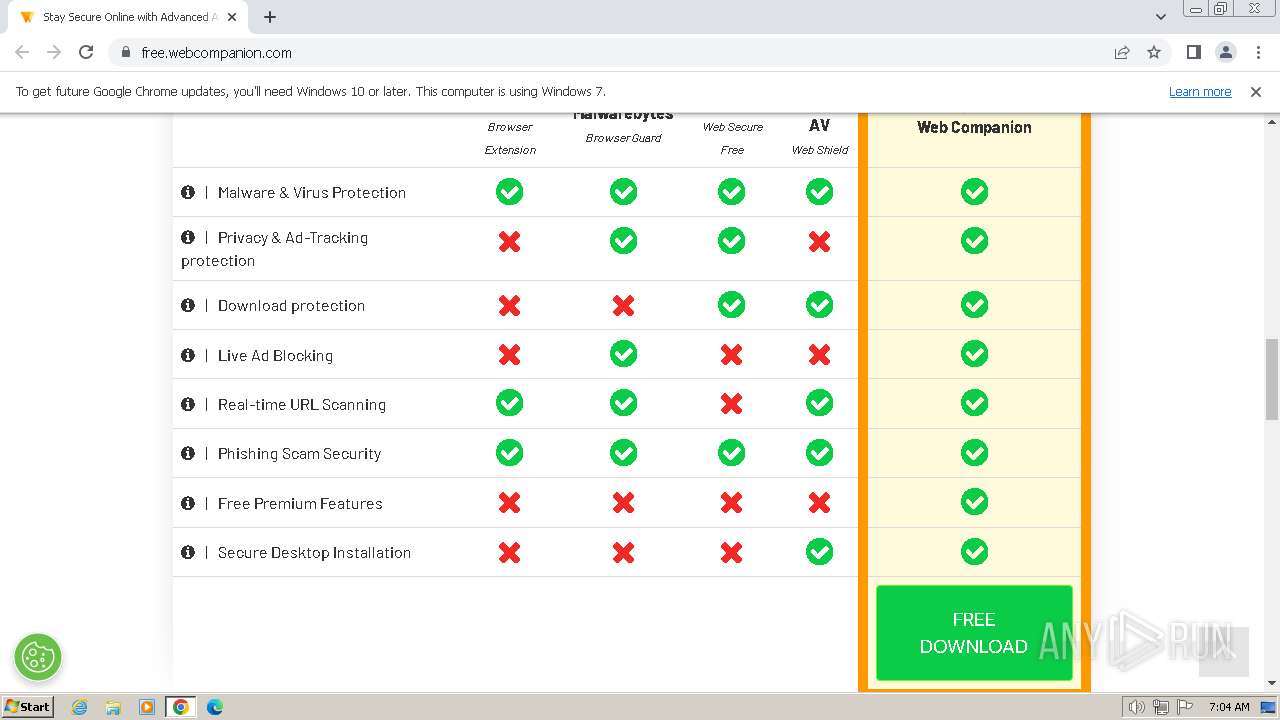Open a new tab
1280x720 pixels.
coord(270,17)
